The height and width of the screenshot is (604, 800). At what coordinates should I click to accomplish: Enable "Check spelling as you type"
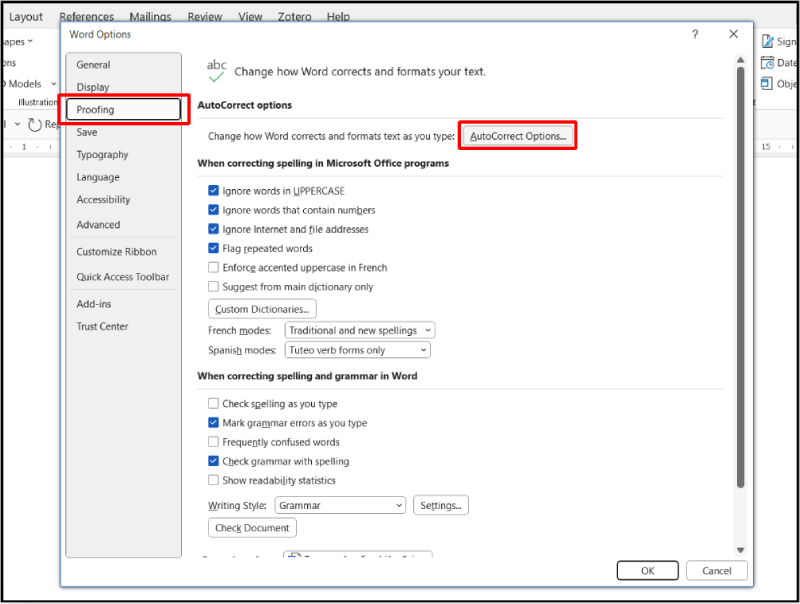tap(214, 404)
